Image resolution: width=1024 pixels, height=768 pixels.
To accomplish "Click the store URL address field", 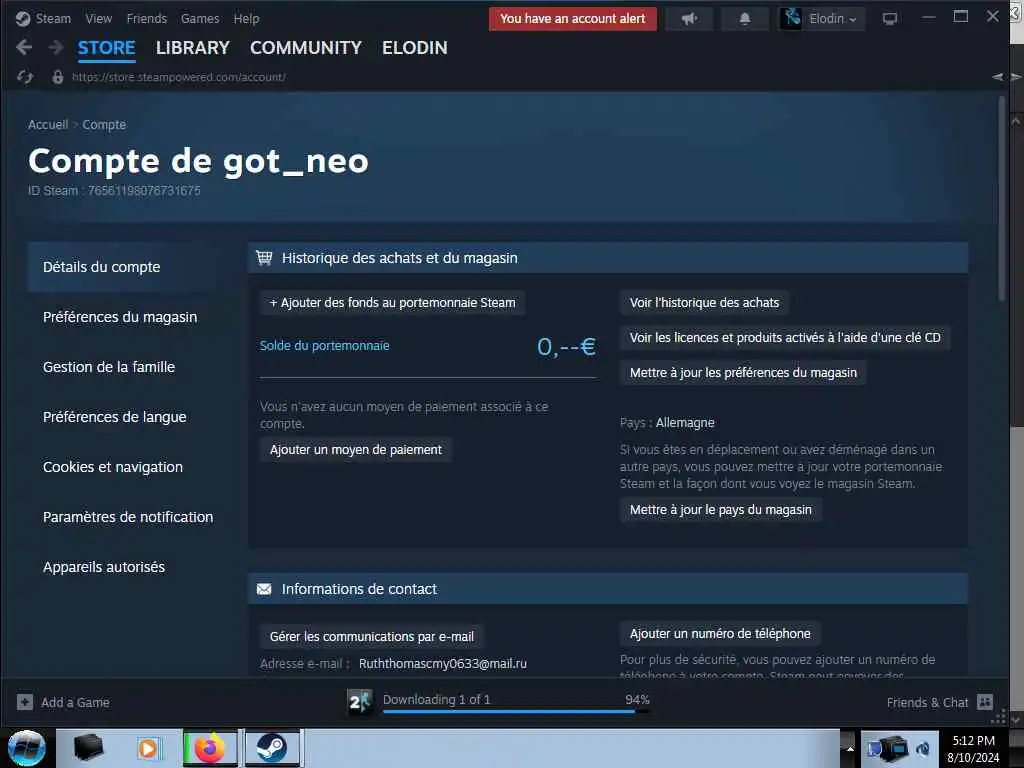I will tap(178, 77).
